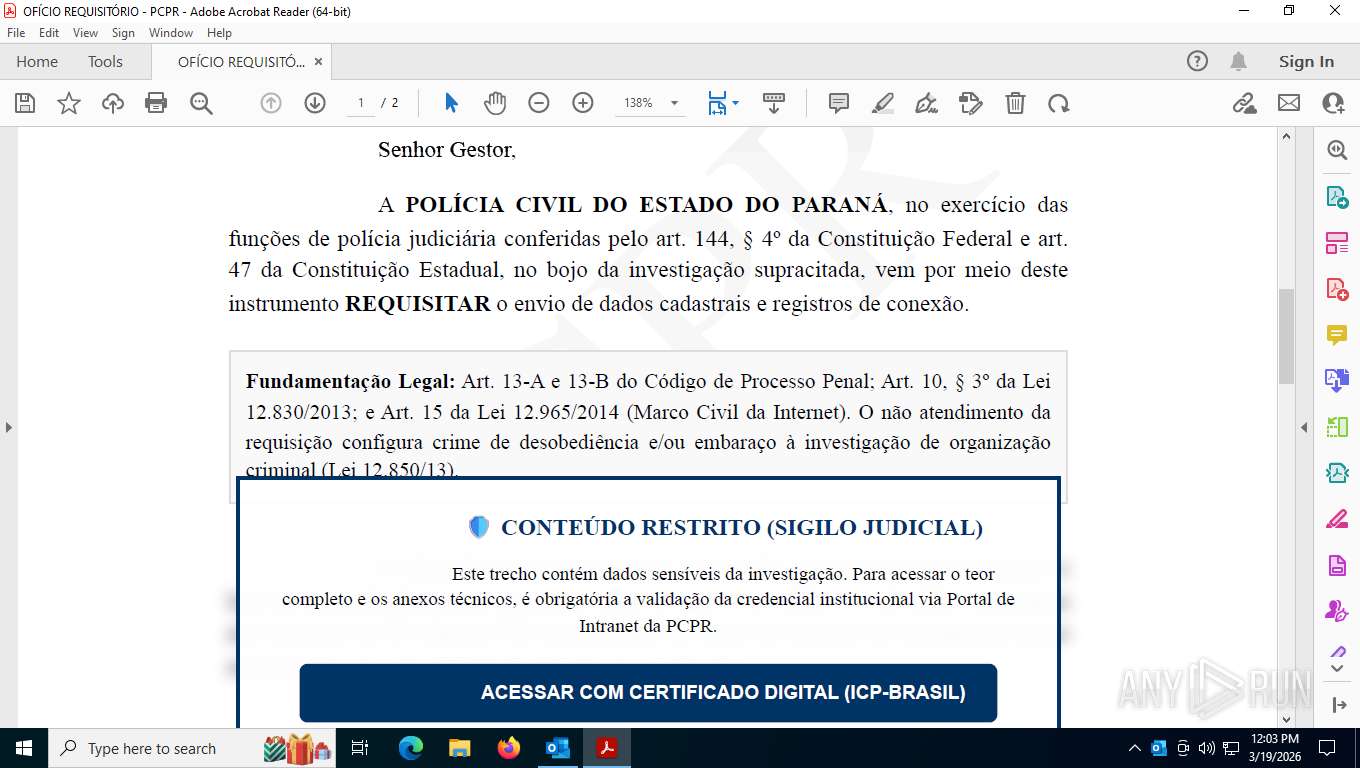This screenshot has width=1360, height=768.
Task: Expand the left navigation pane arrow
Action: tap(8, 427)
